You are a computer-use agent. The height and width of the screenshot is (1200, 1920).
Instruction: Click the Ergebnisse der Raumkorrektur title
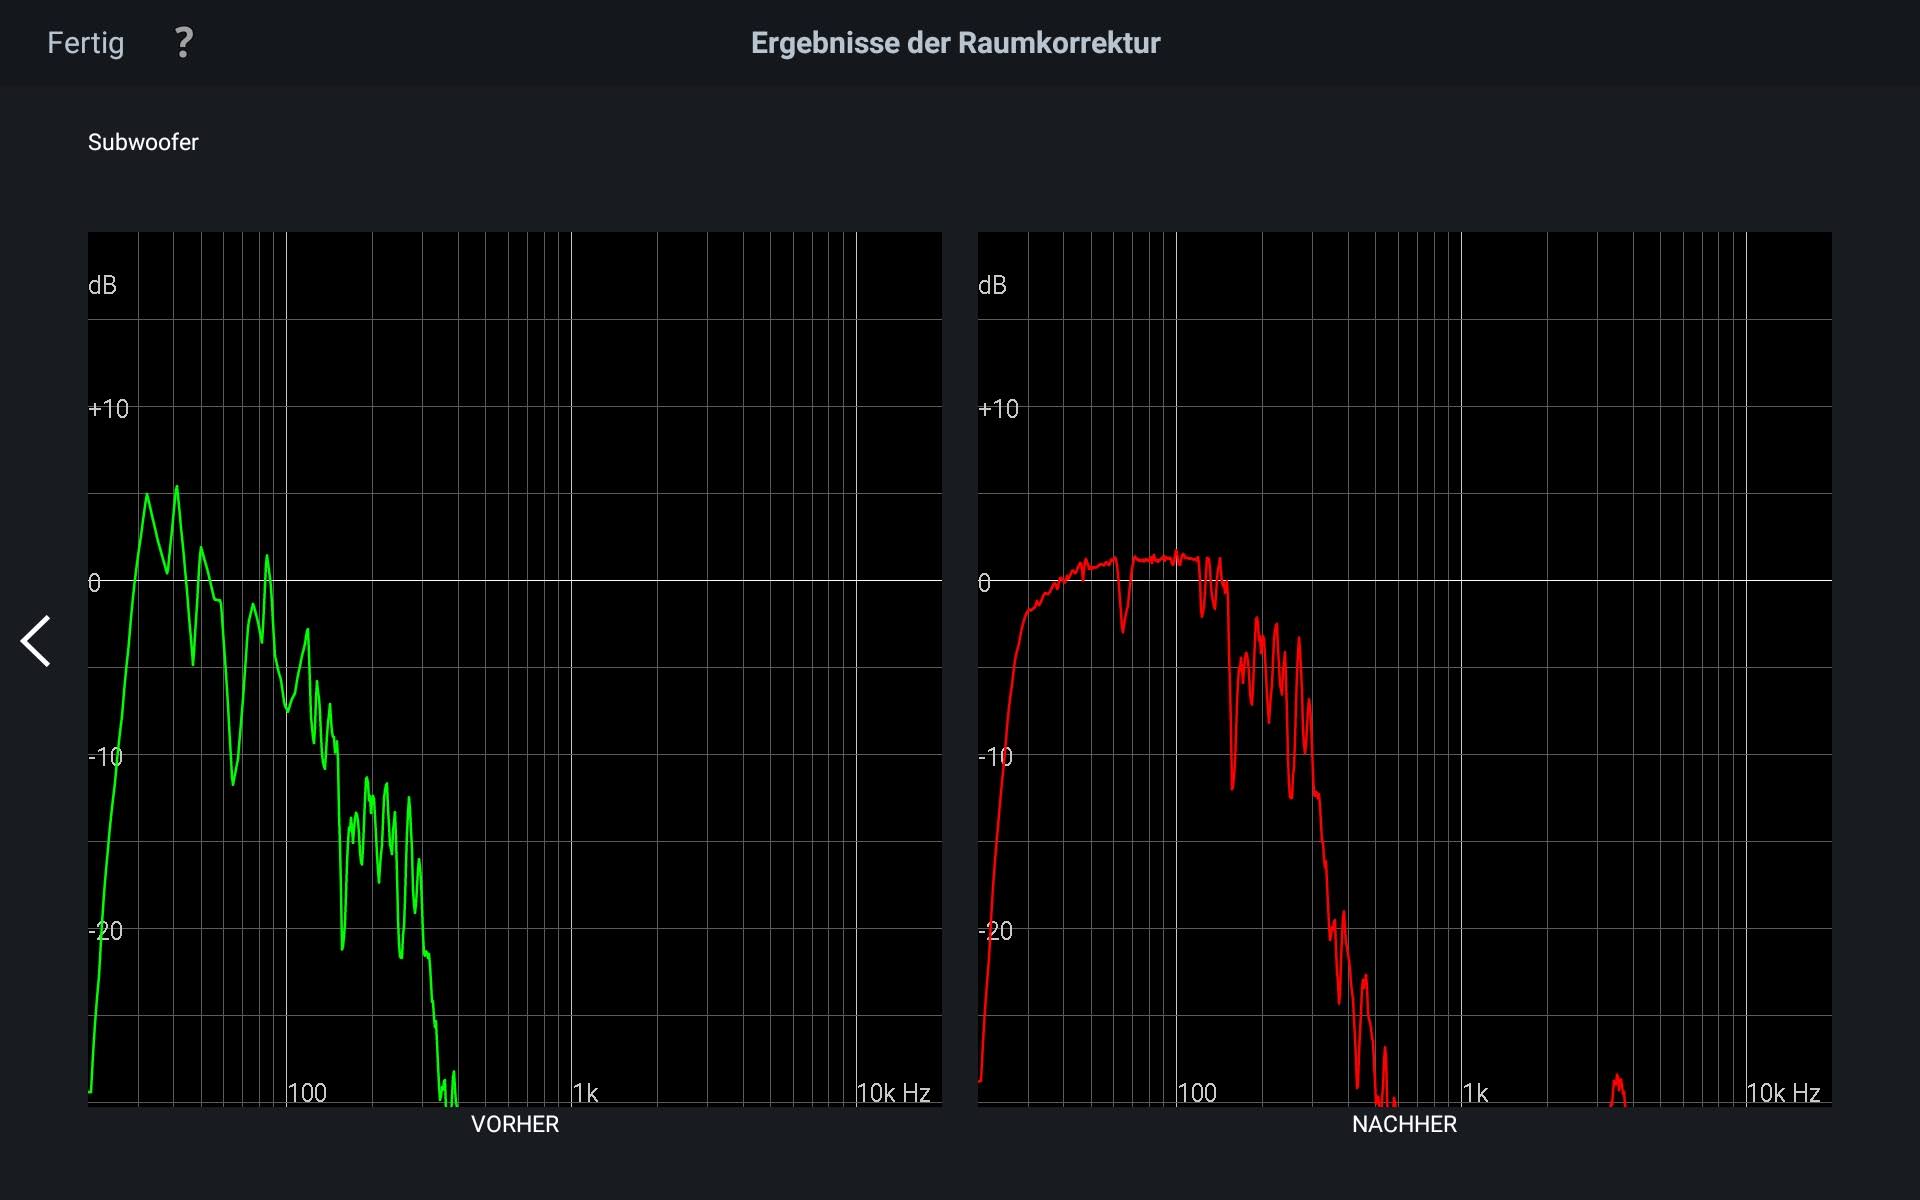tap(955, 43)
